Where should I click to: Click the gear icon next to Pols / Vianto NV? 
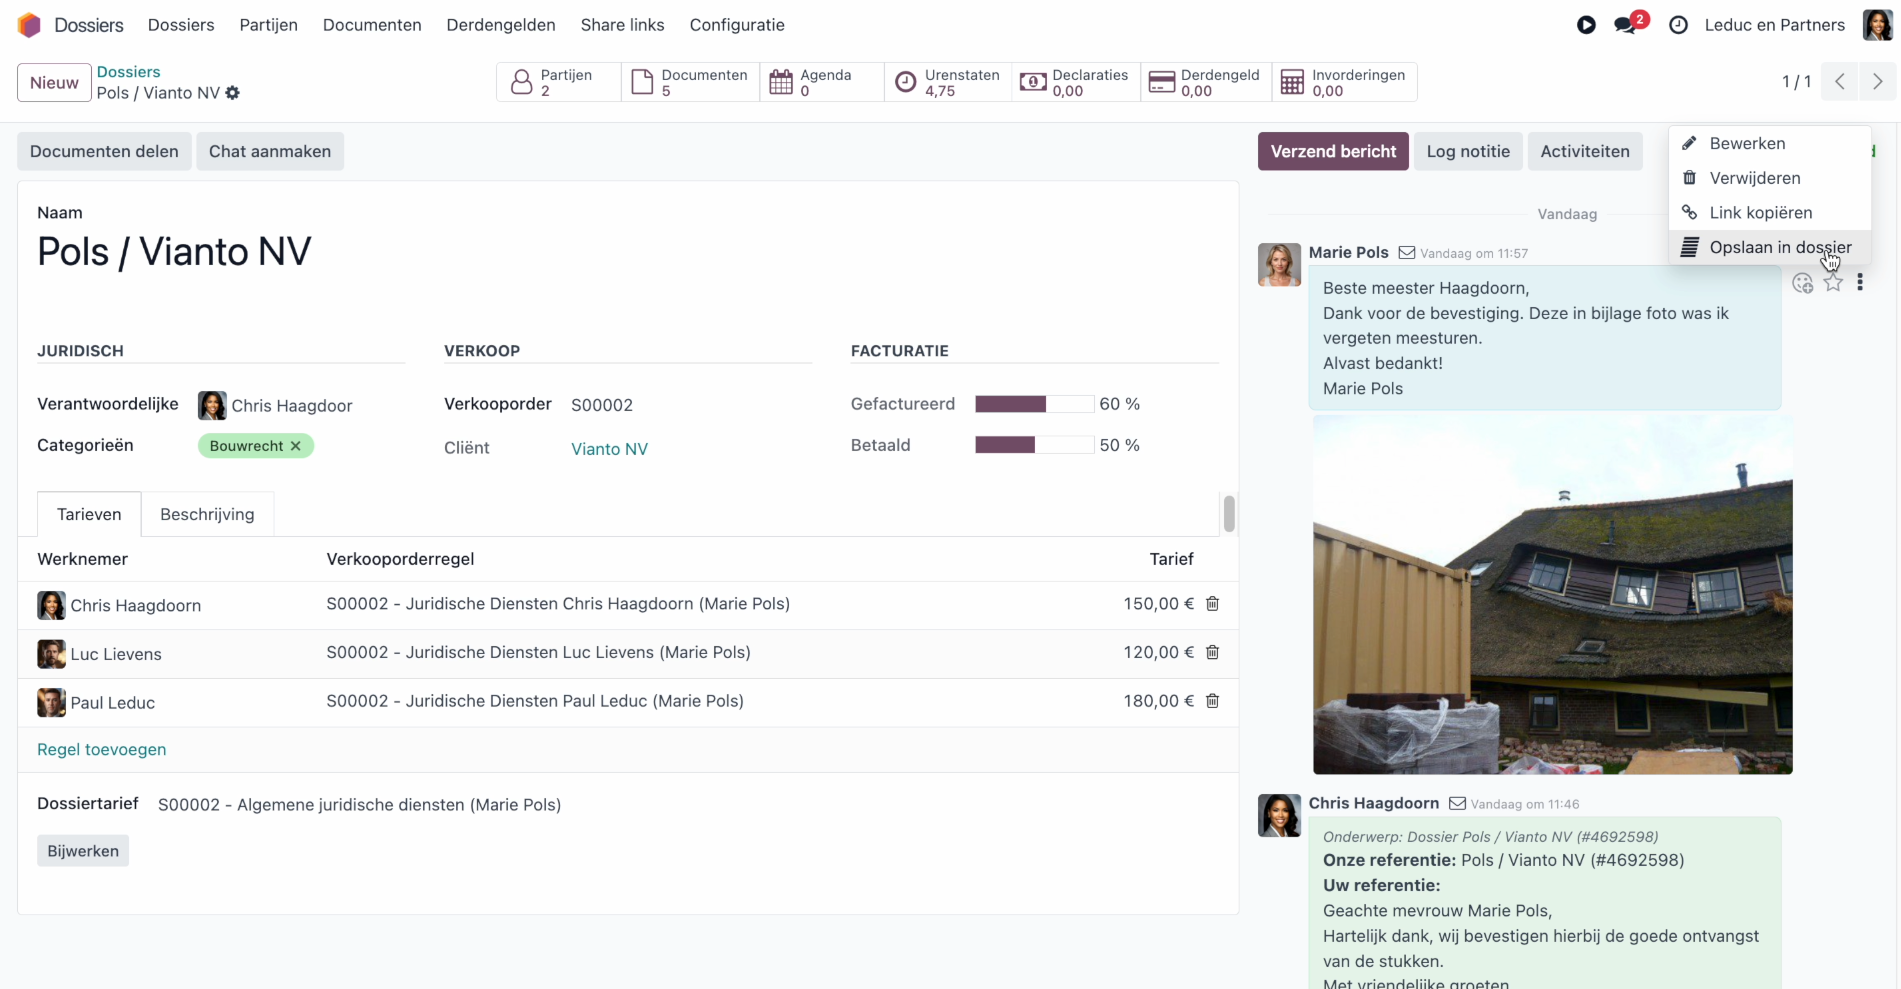[233, 93]
